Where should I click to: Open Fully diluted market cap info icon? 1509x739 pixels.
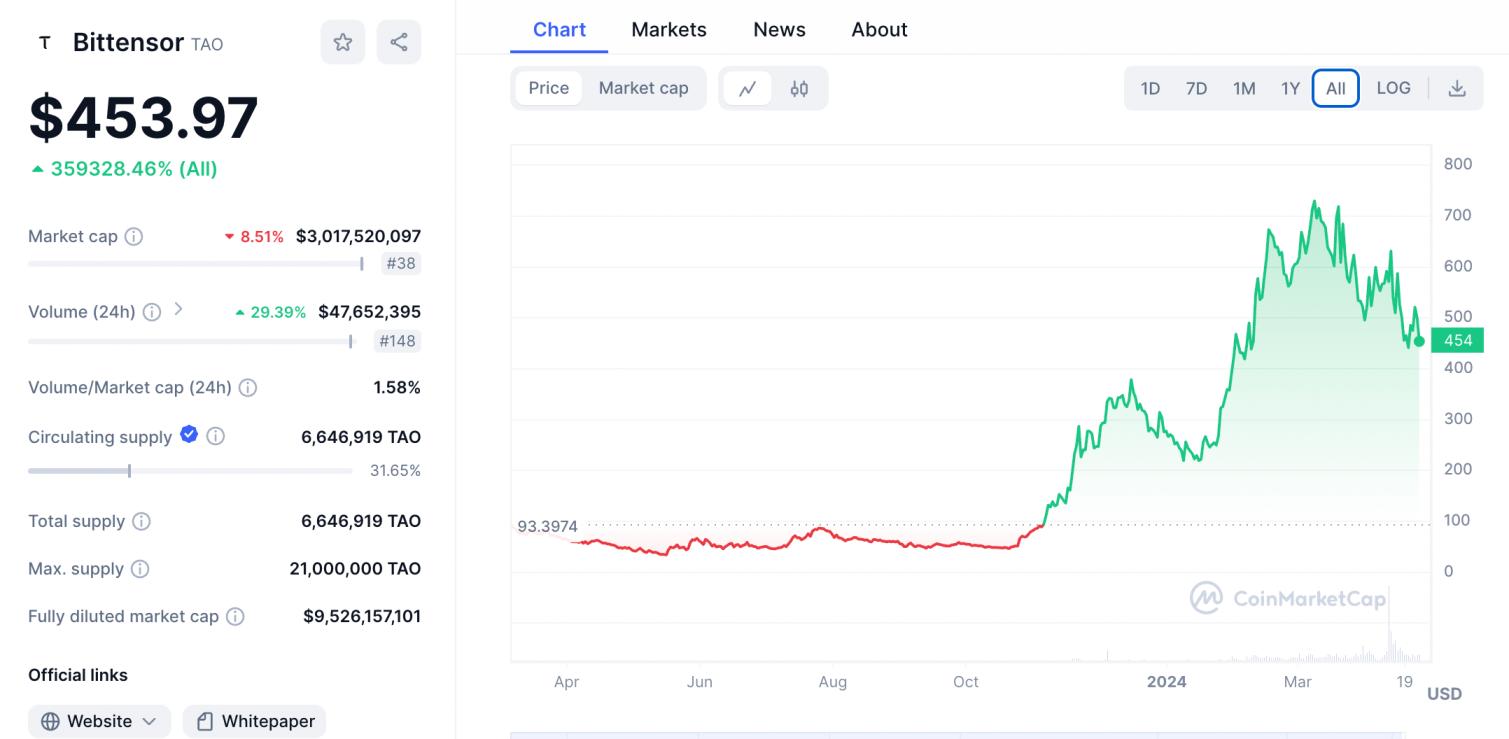(x=235, y=617)
